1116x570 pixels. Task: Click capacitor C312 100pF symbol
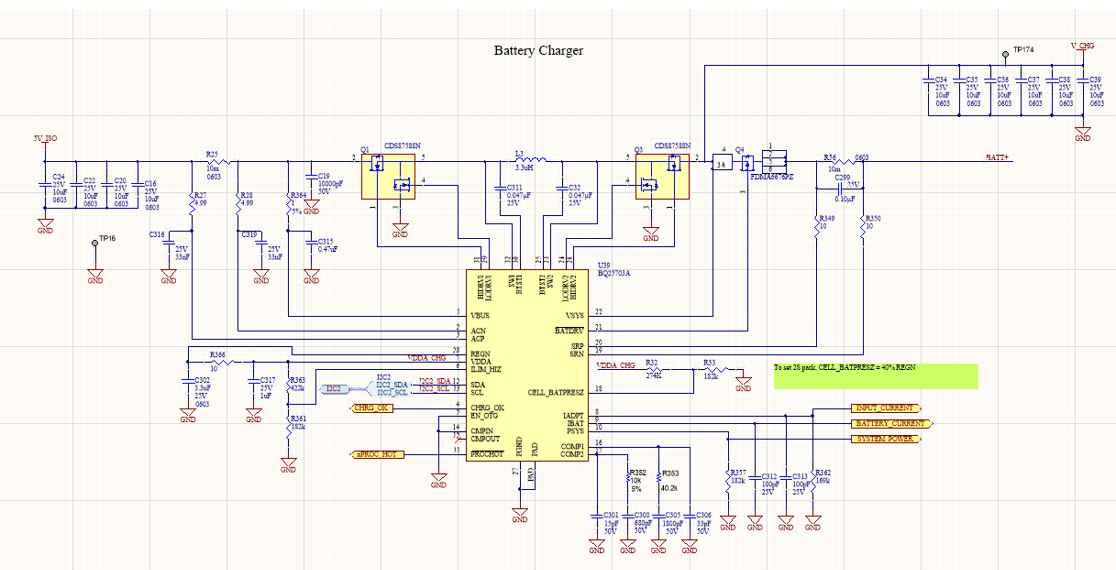(x=754, y=477)
